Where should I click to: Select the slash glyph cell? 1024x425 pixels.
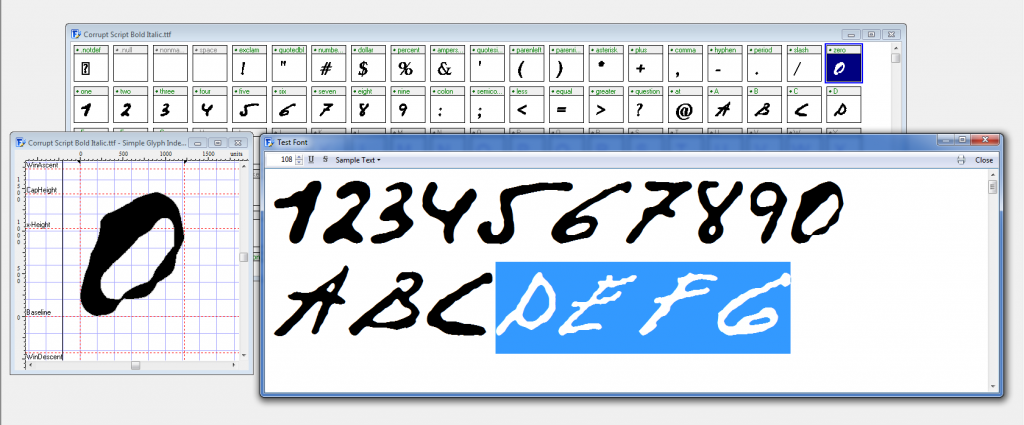click(x=804, y=63)
